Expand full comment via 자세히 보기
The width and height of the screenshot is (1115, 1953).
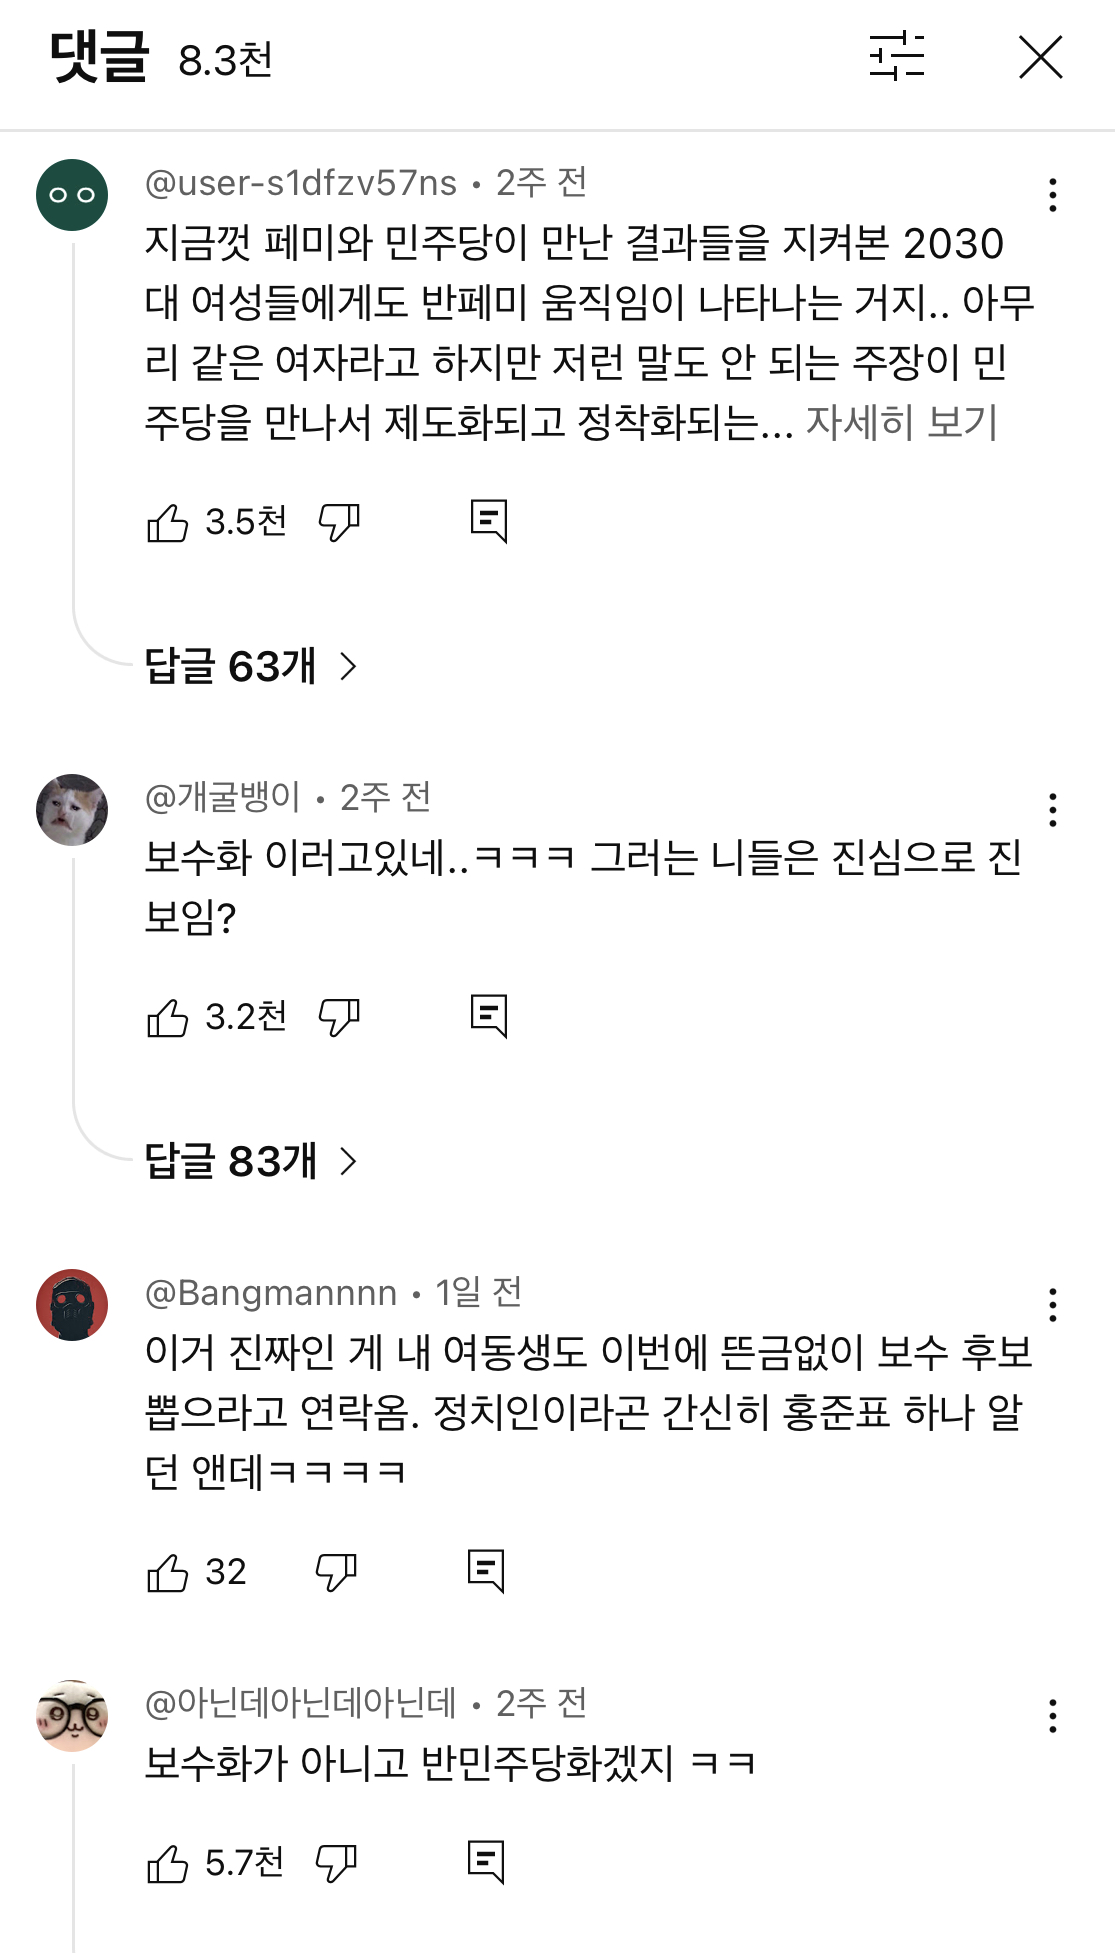click(901, 423)
